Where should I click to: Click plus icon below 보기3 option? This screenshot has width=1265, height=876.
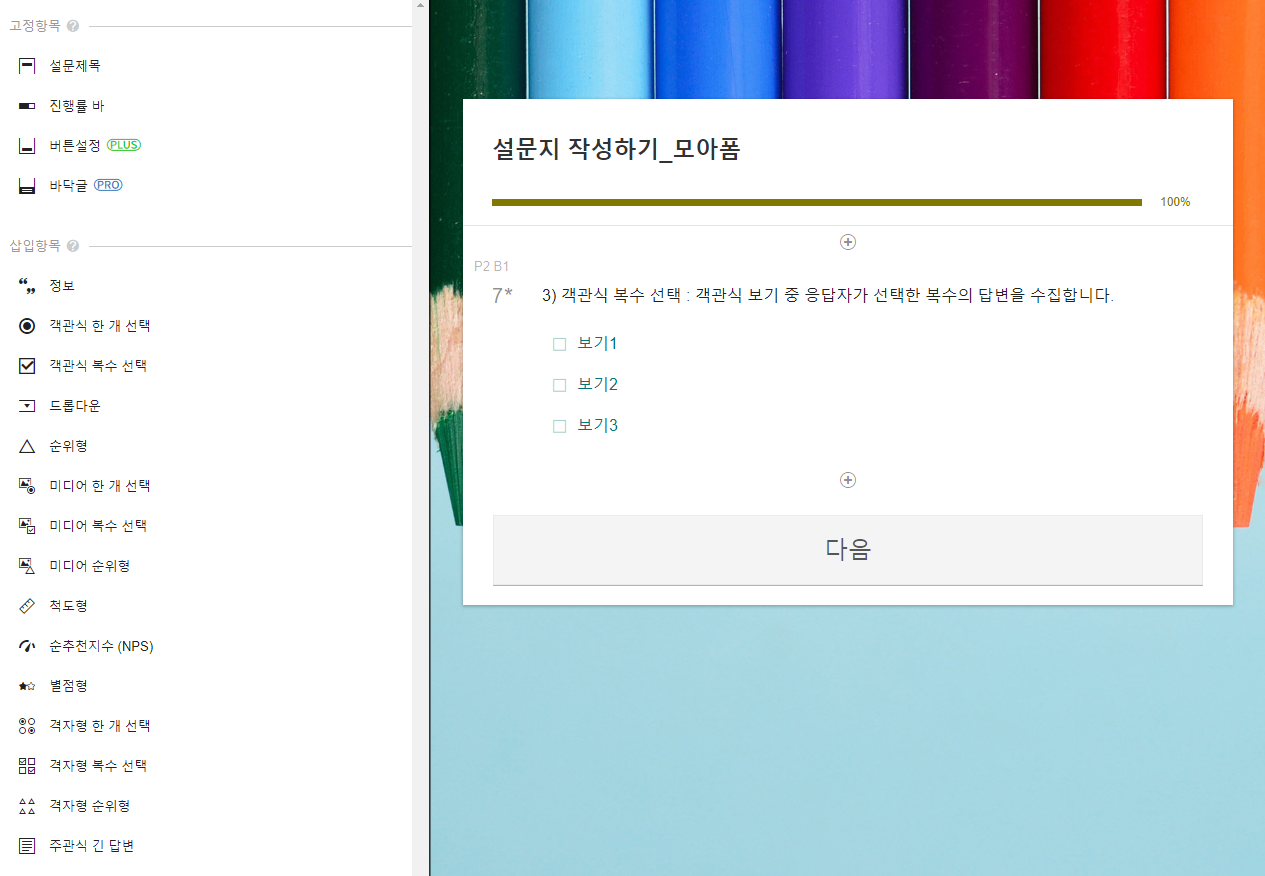(x=848, y=480)
